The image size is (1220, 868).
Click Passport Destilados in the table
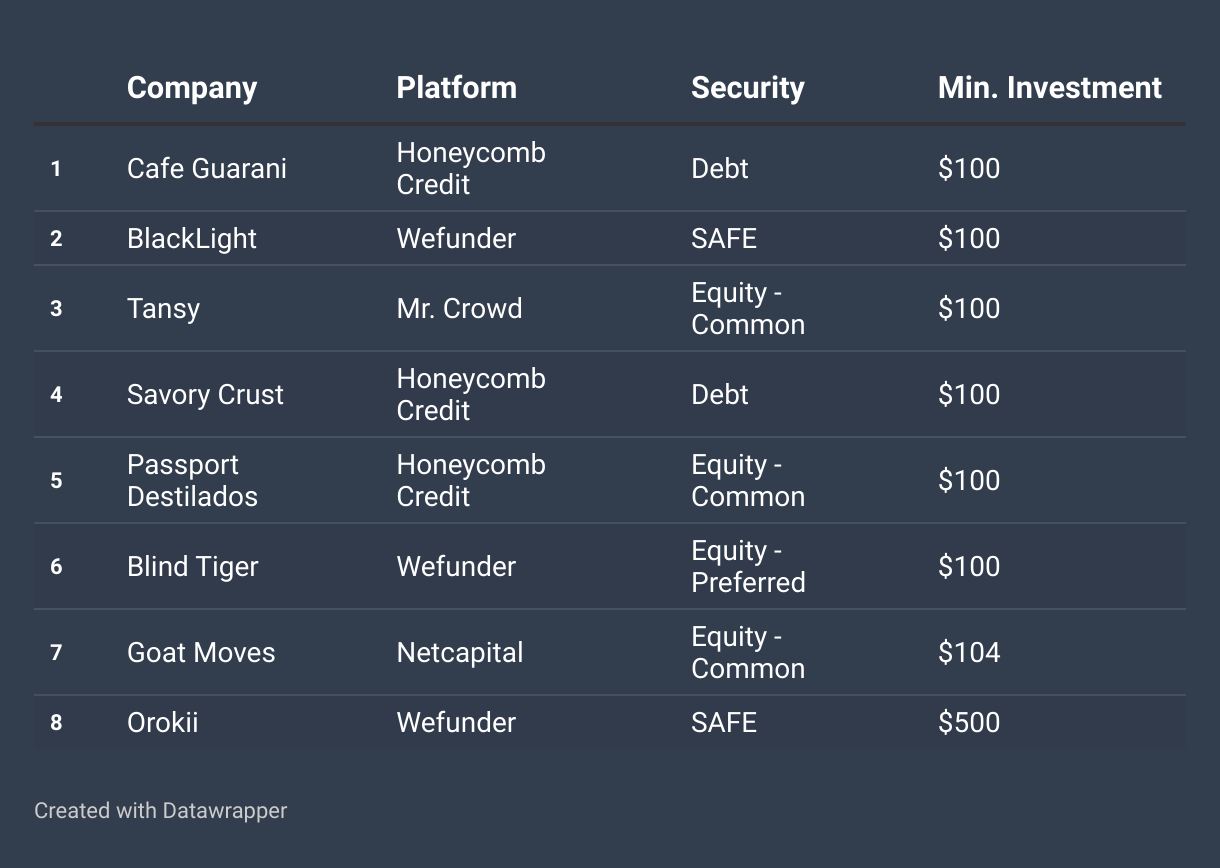click(192, 480)
